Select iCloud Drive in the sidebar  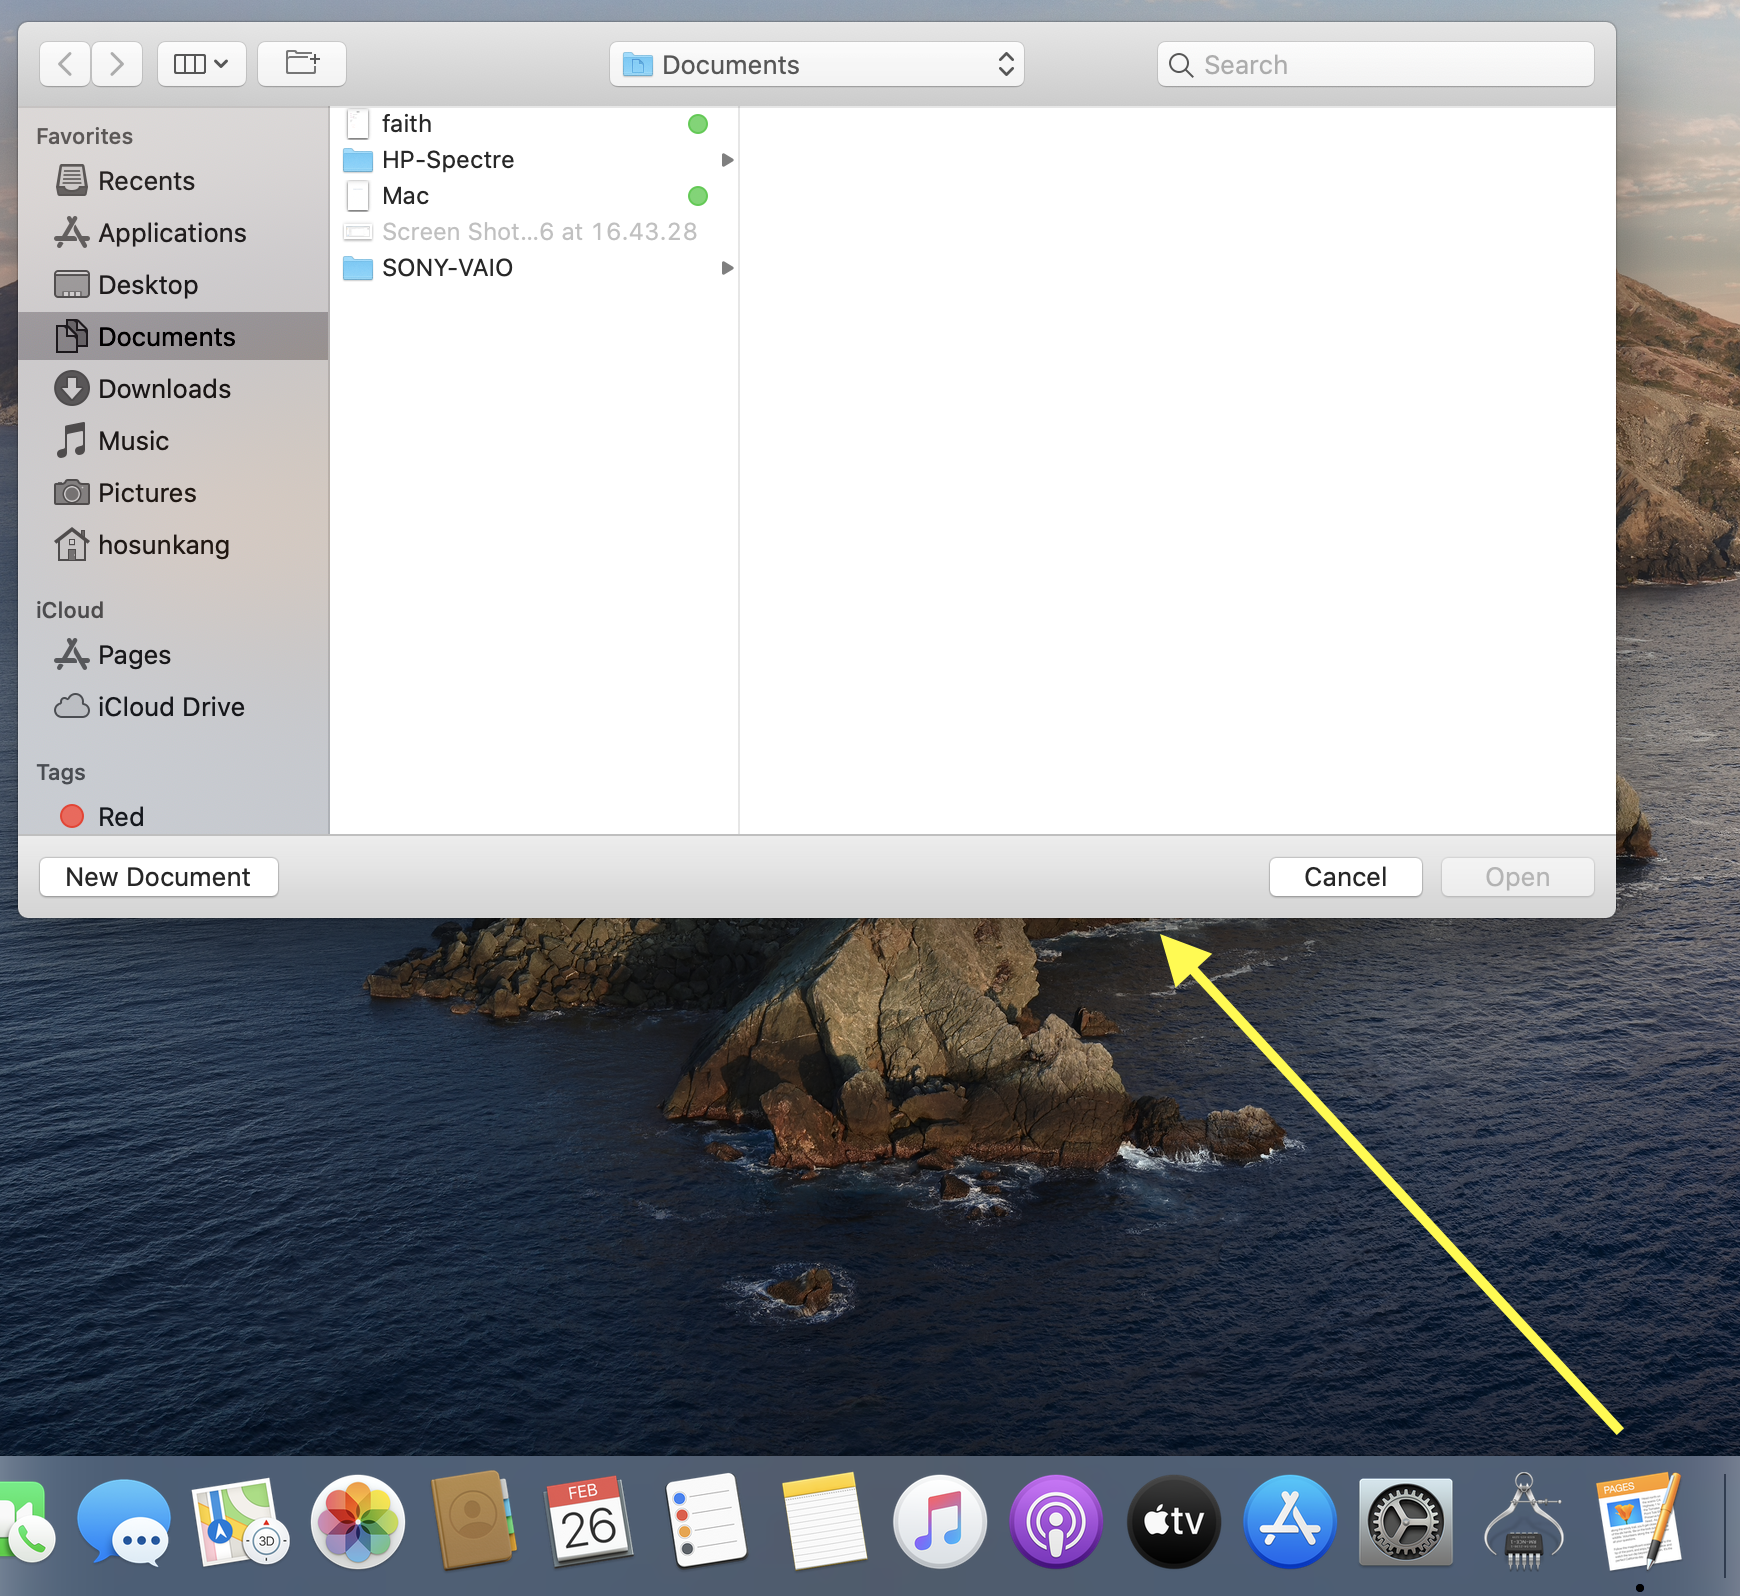coord(173,707)
